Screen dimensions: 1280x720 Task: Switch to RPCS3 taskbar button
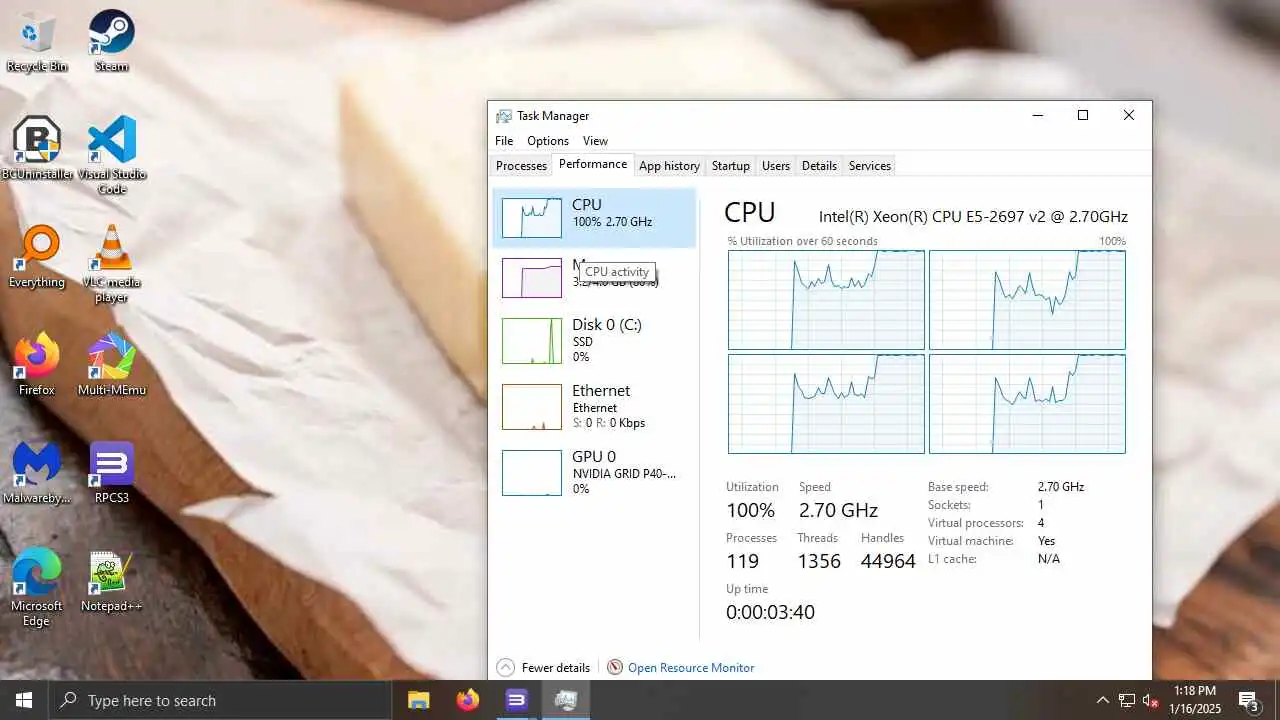tap(516, 700)
